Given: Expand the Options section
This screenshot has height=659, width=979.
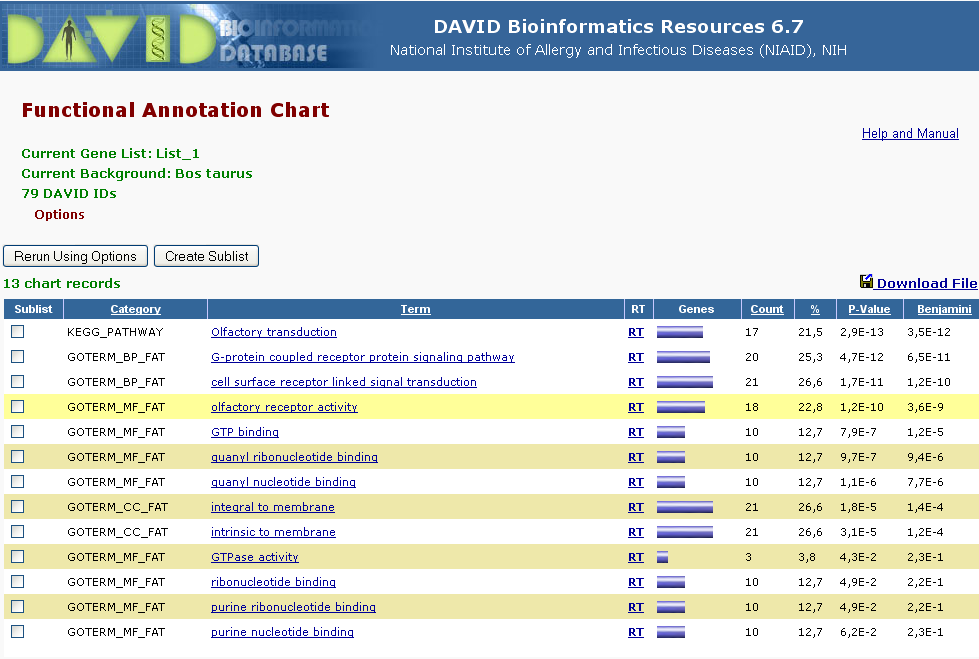Looking at the screenshot, I should 59,214.
